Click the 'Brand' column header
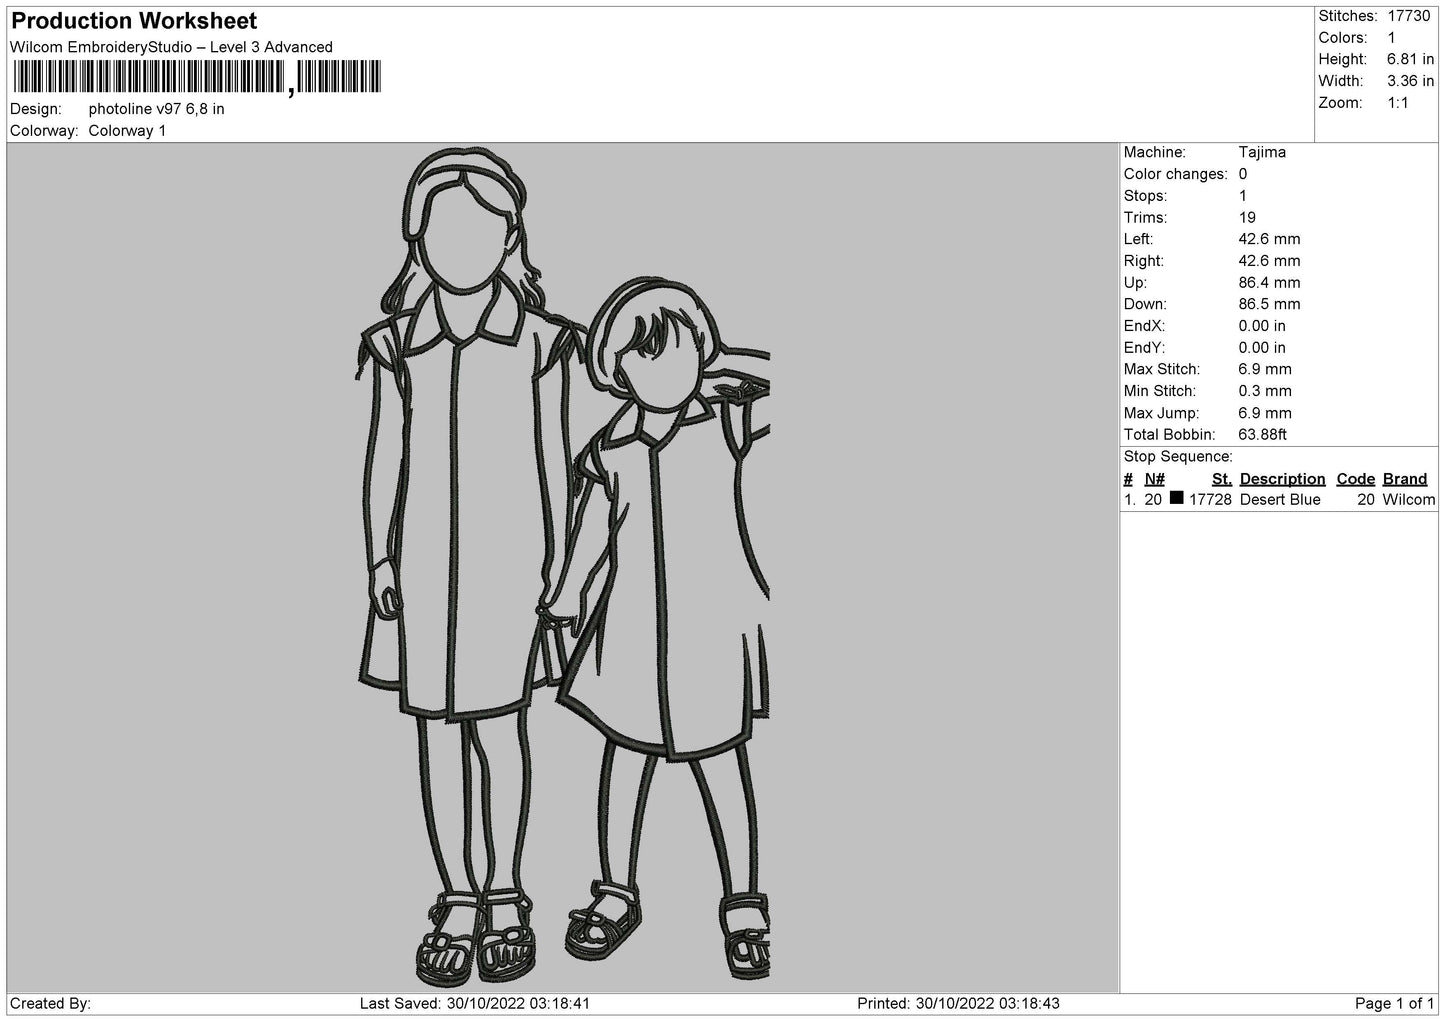This screenshot has width=1445, height=1021. click(1405, 479)
